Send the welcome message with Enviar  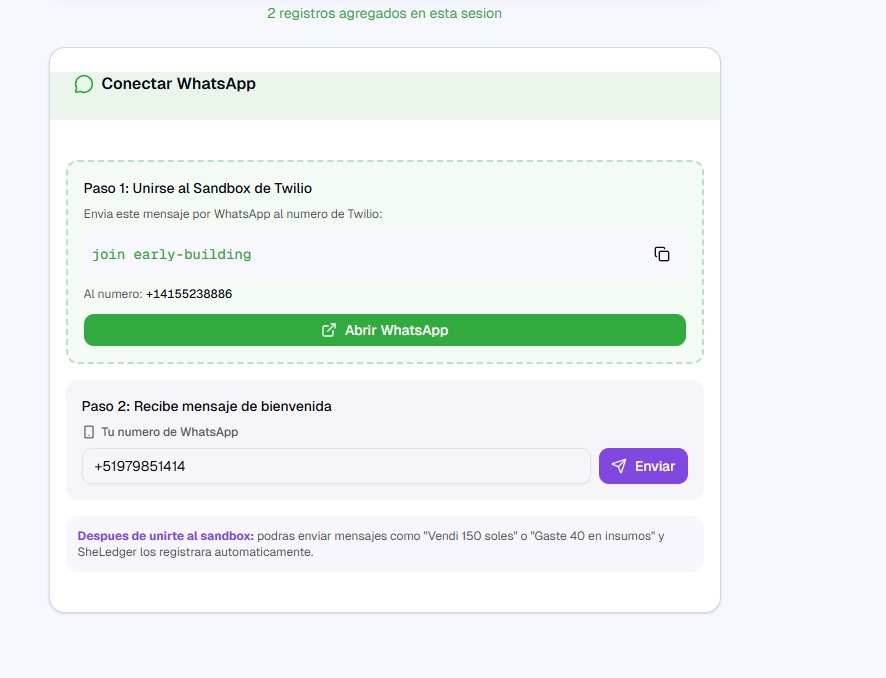tap(643, 466)
